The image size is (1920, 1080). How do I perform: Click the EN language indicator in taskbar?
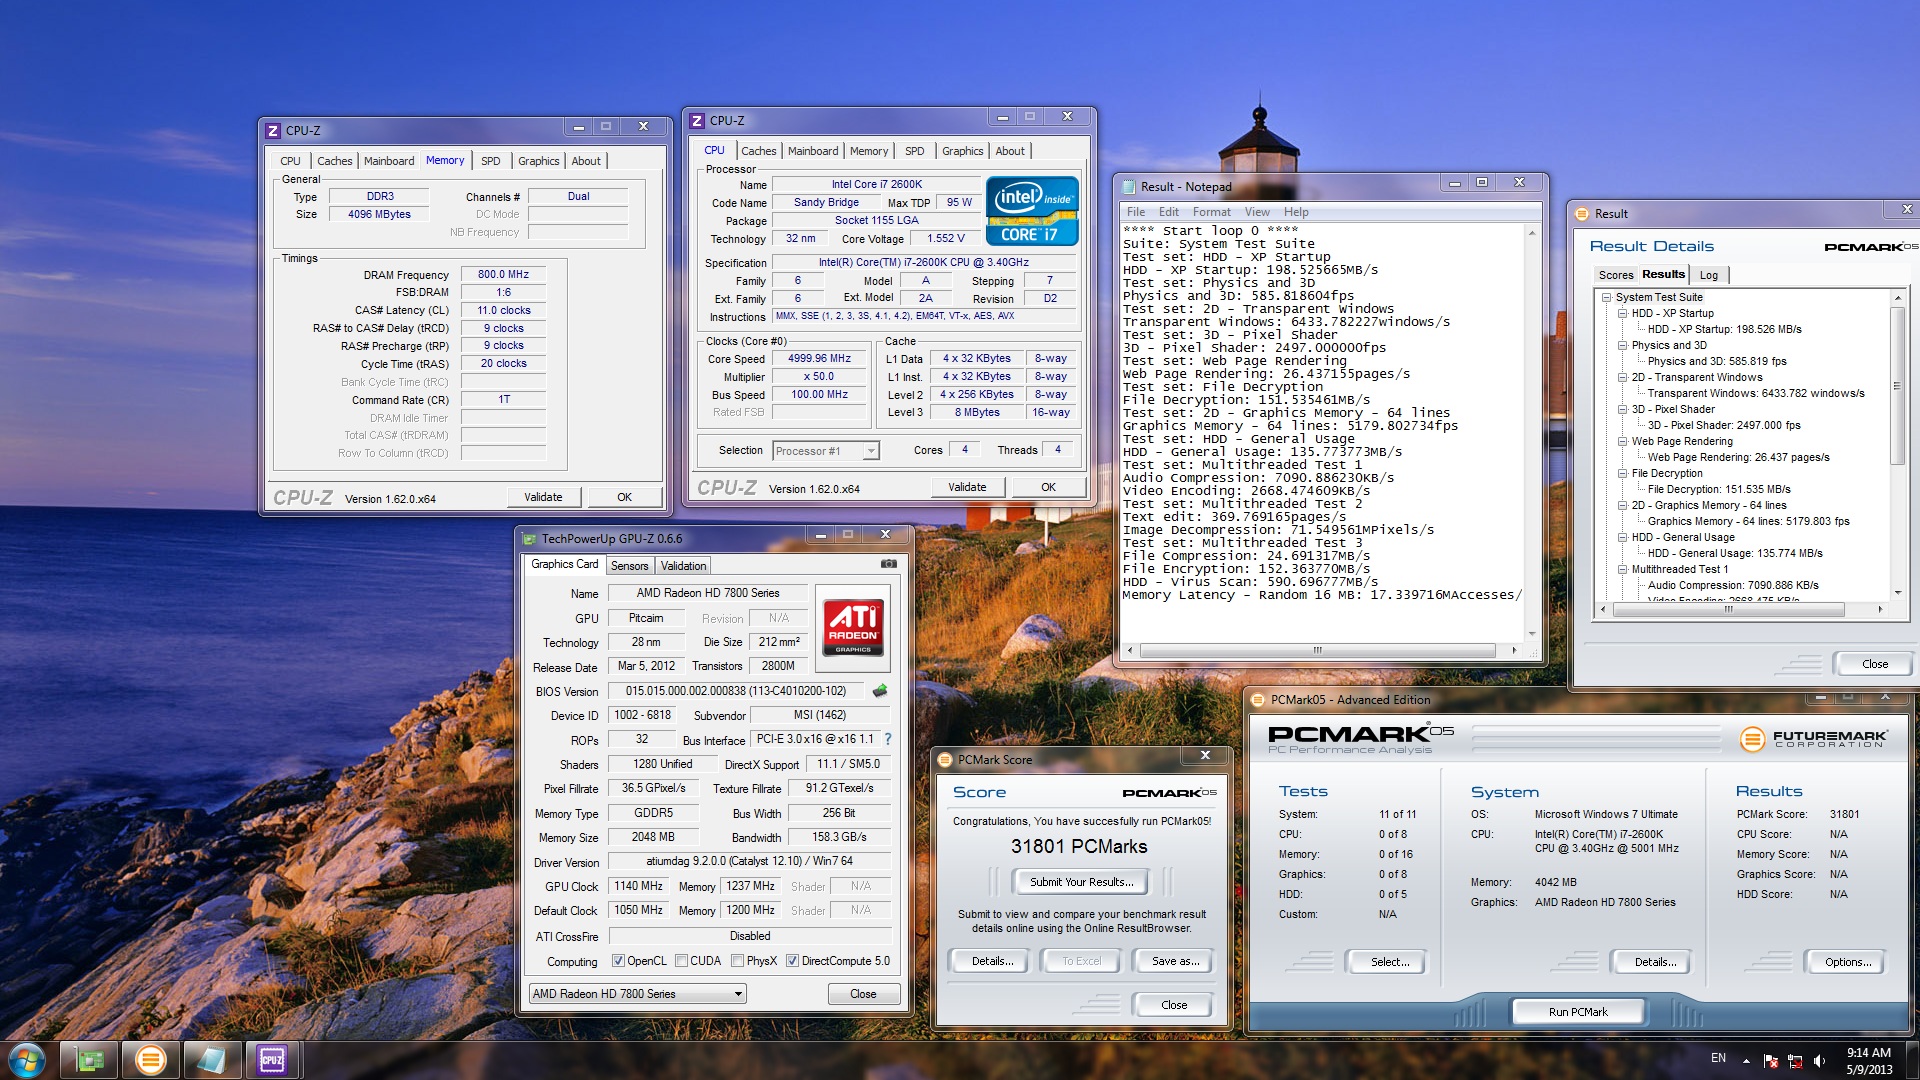pos(1718,1058)
